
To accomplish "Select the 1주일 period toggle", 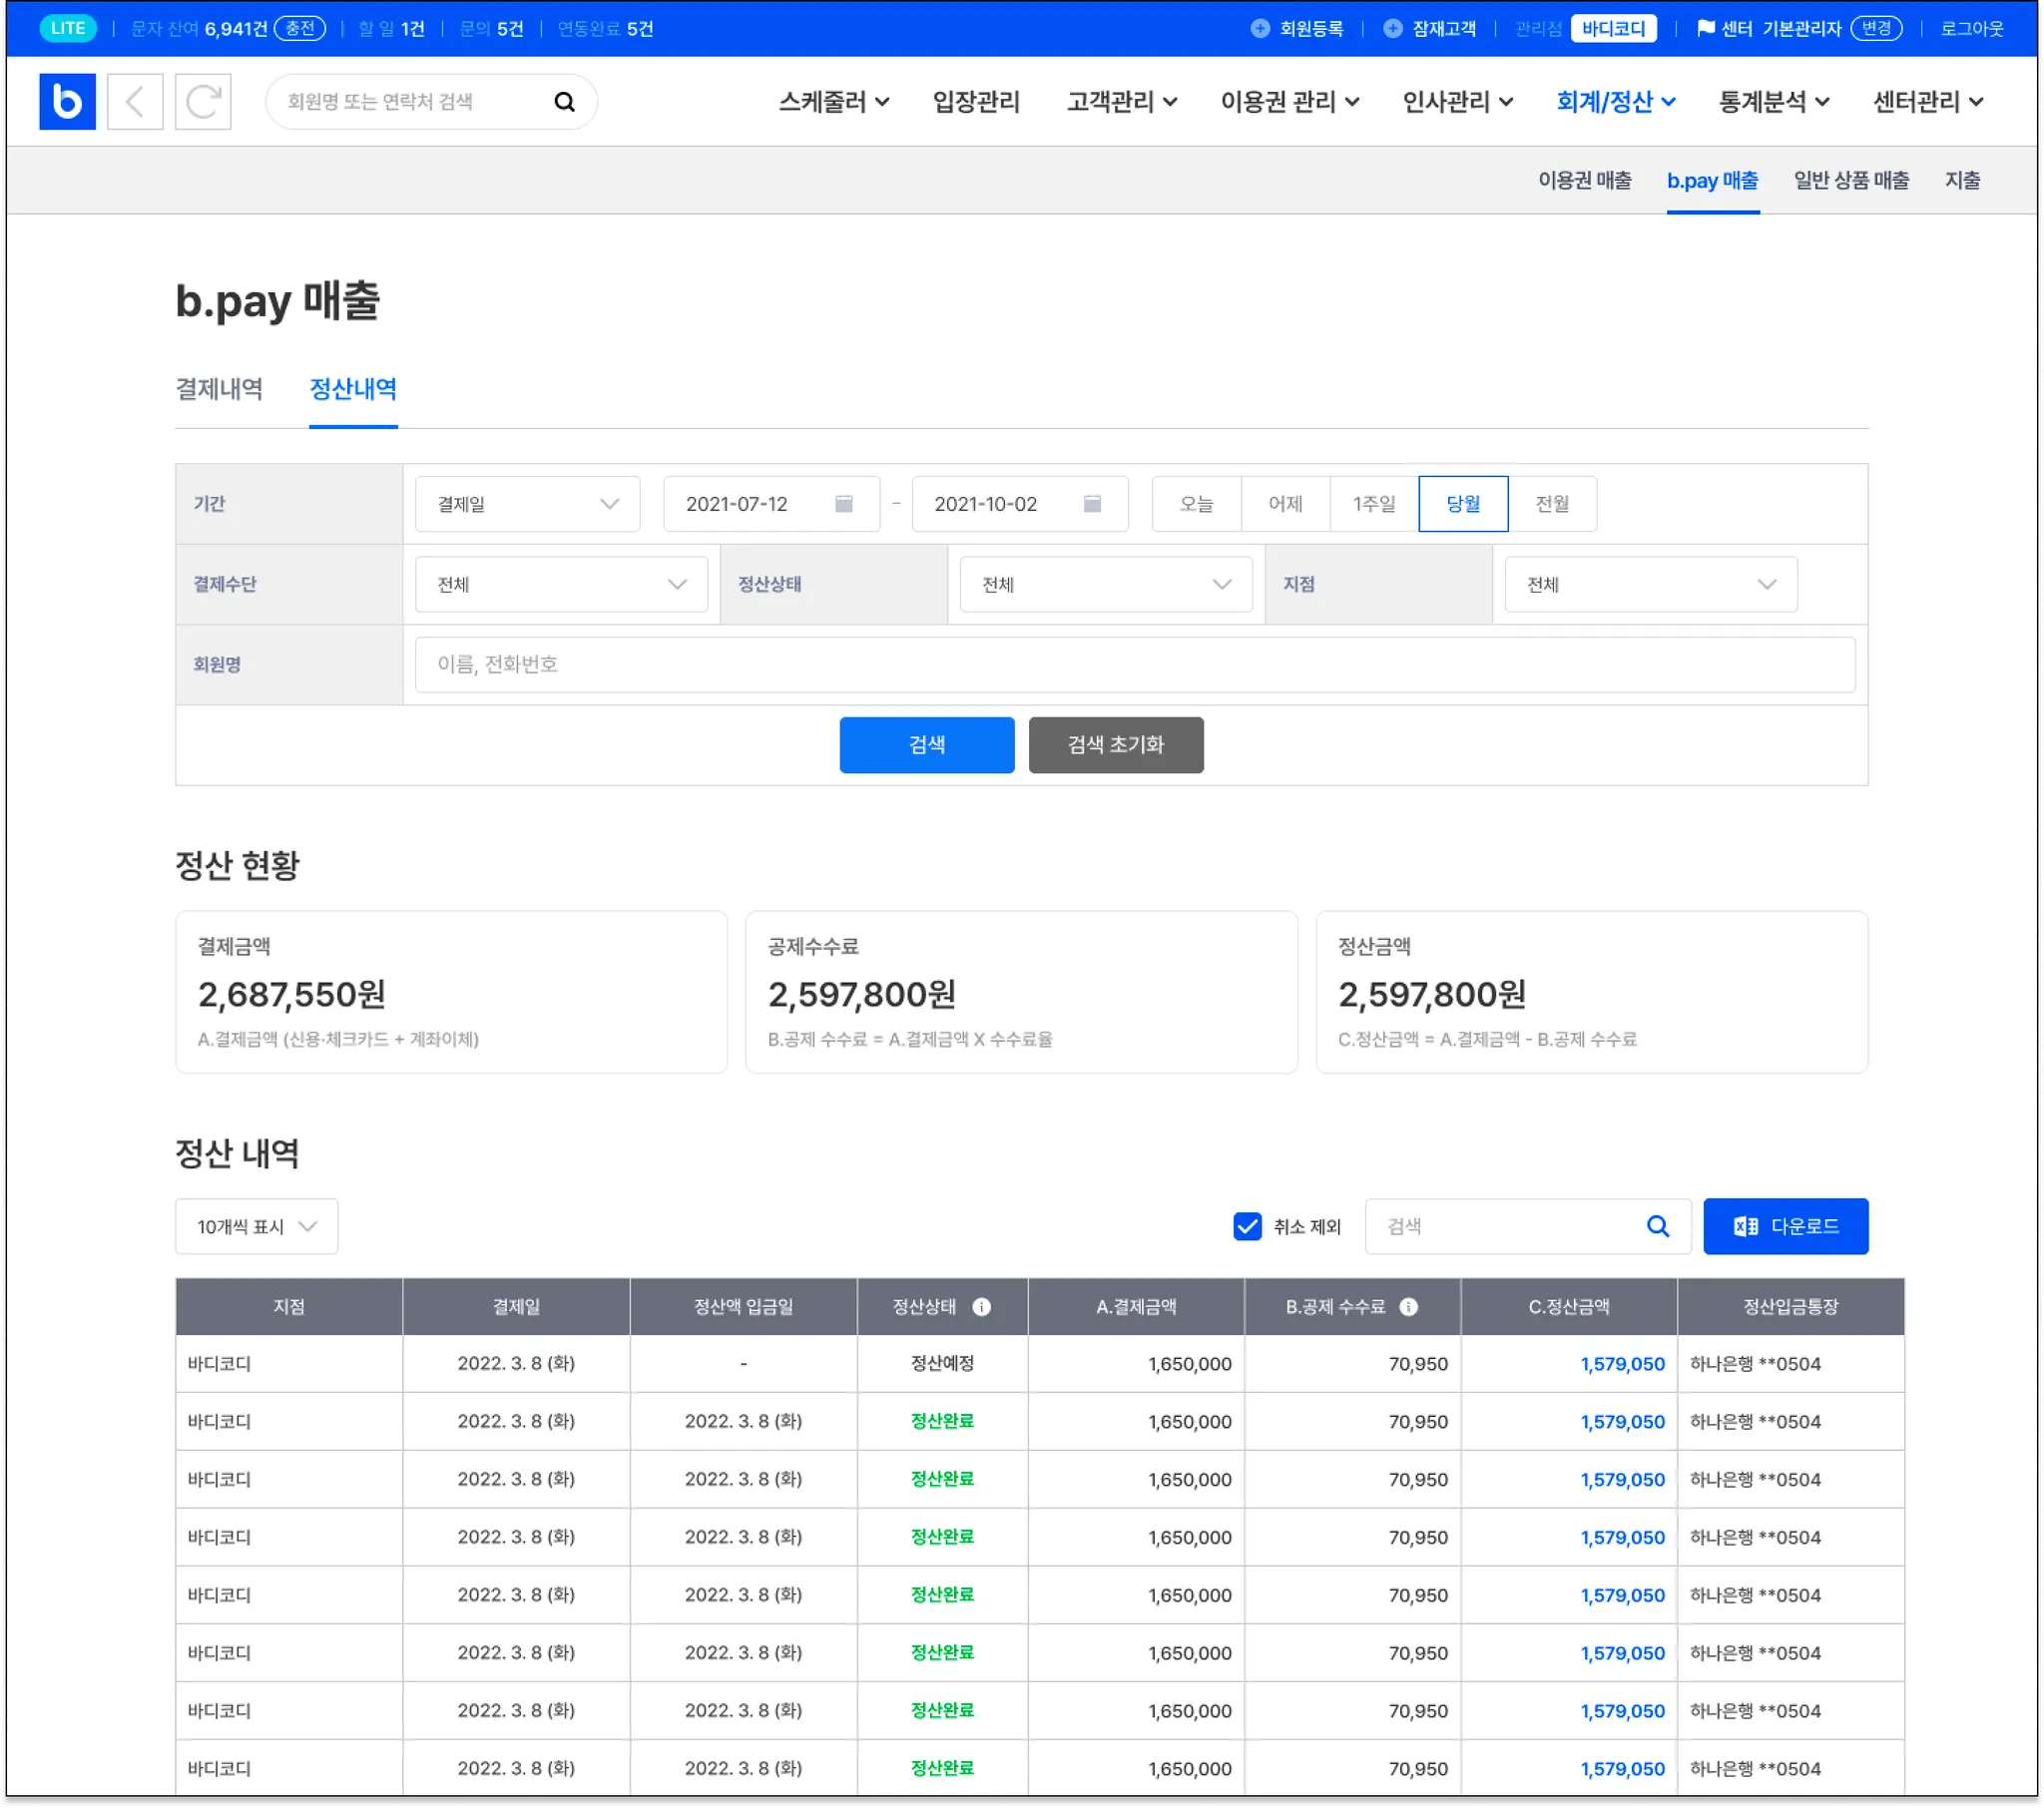I will pos(1373,504).
